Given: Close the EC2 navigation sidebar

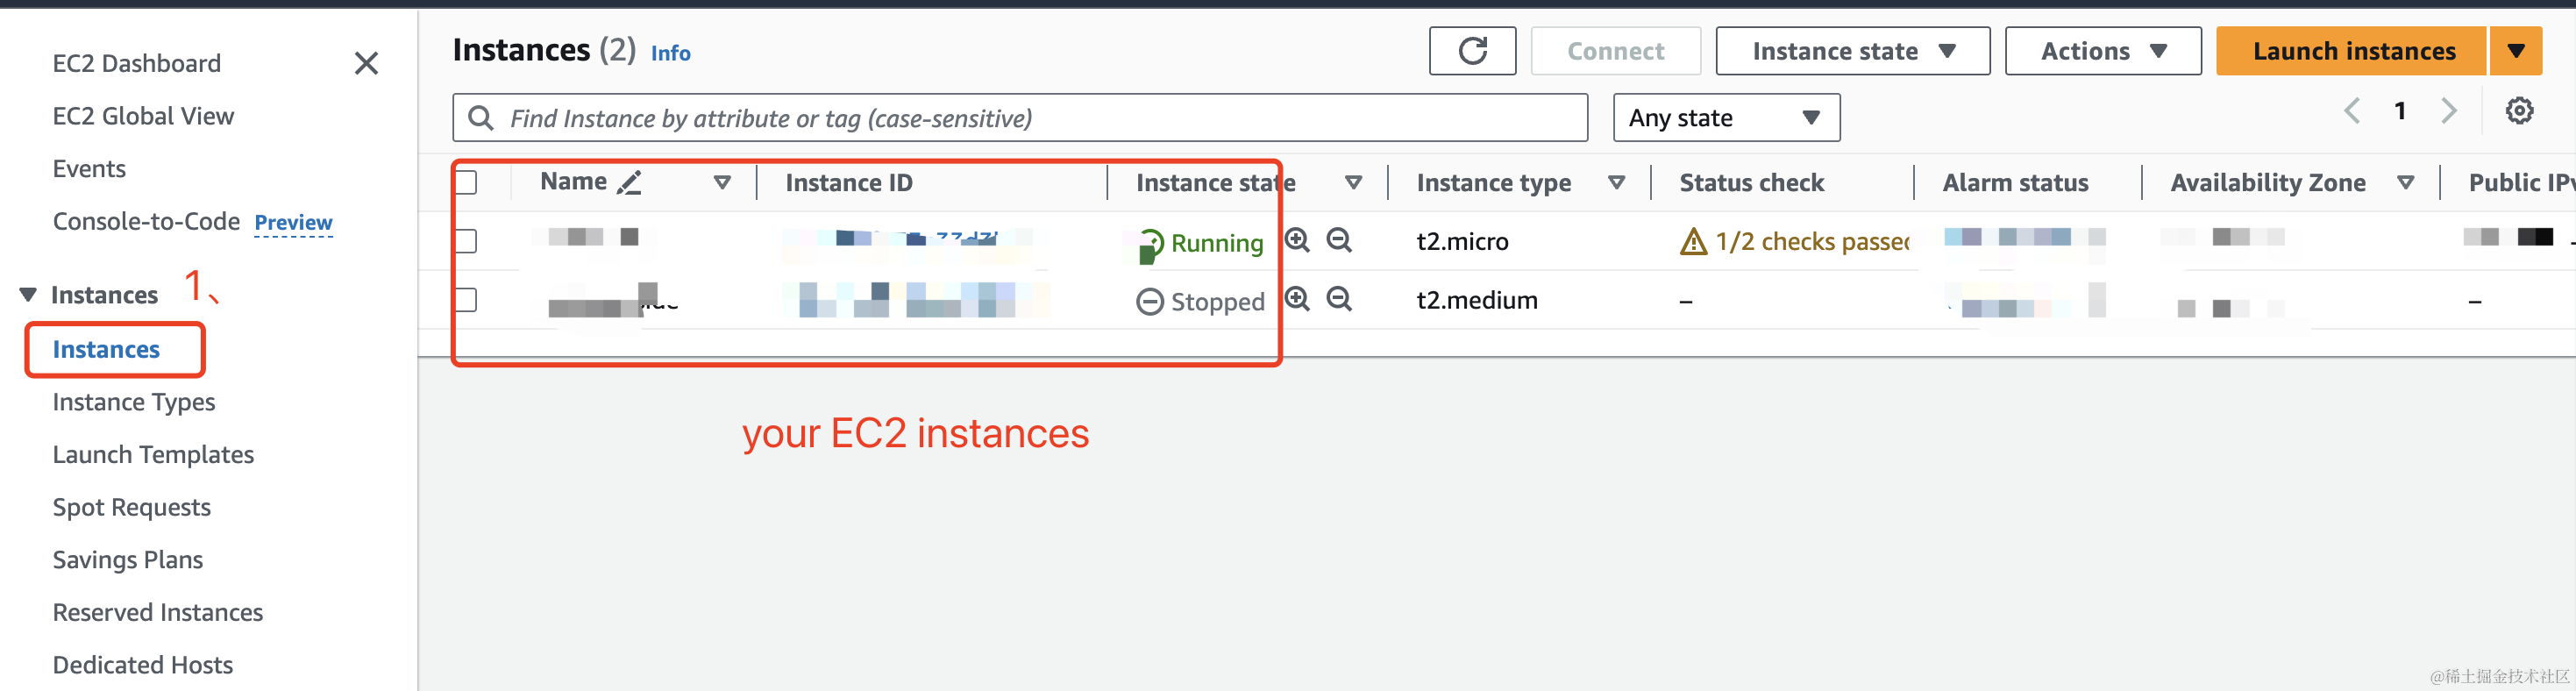Looking at the screenshot, I should (x=366, y=64).
